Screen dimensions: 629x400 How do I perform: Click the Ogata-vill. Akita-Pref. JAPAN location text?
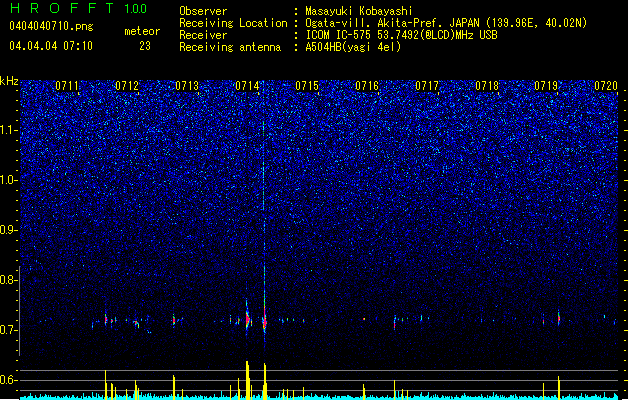point(446,23)
